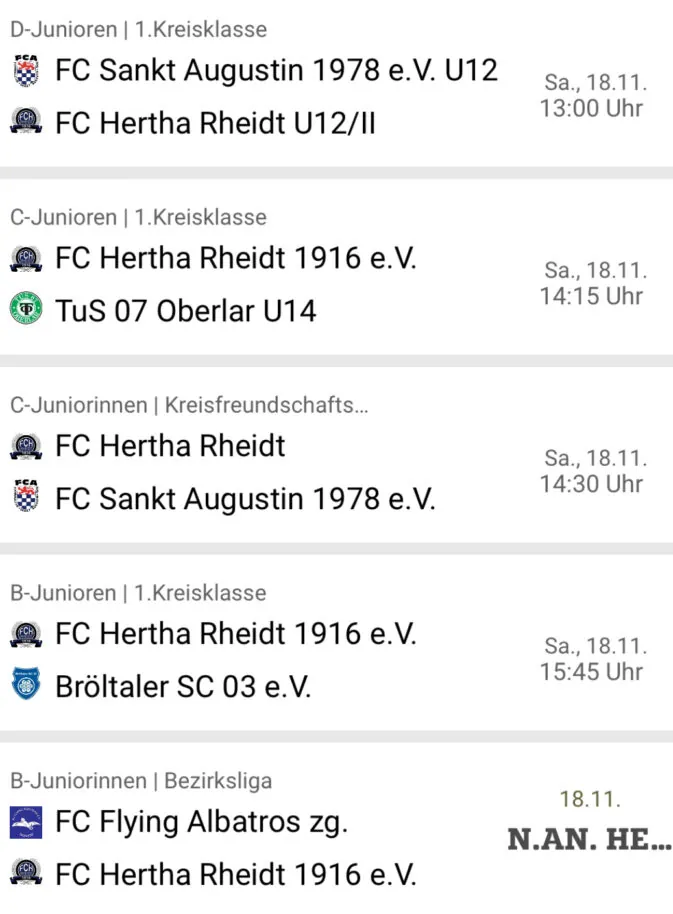Click Hertha Rheidt U12/II team crest
Image resolution: width=673 pixels, height=914 pixels.
[26, 124]
